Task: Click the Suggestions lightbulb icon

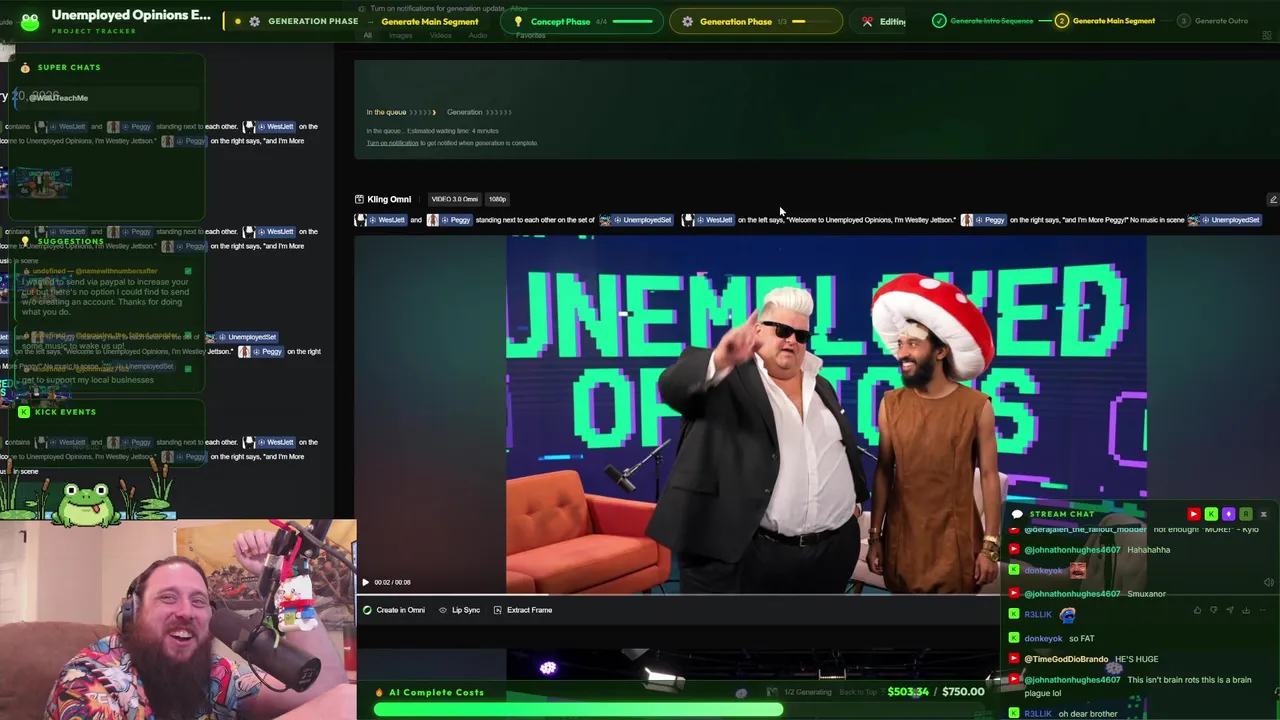Action: point(25,242)
